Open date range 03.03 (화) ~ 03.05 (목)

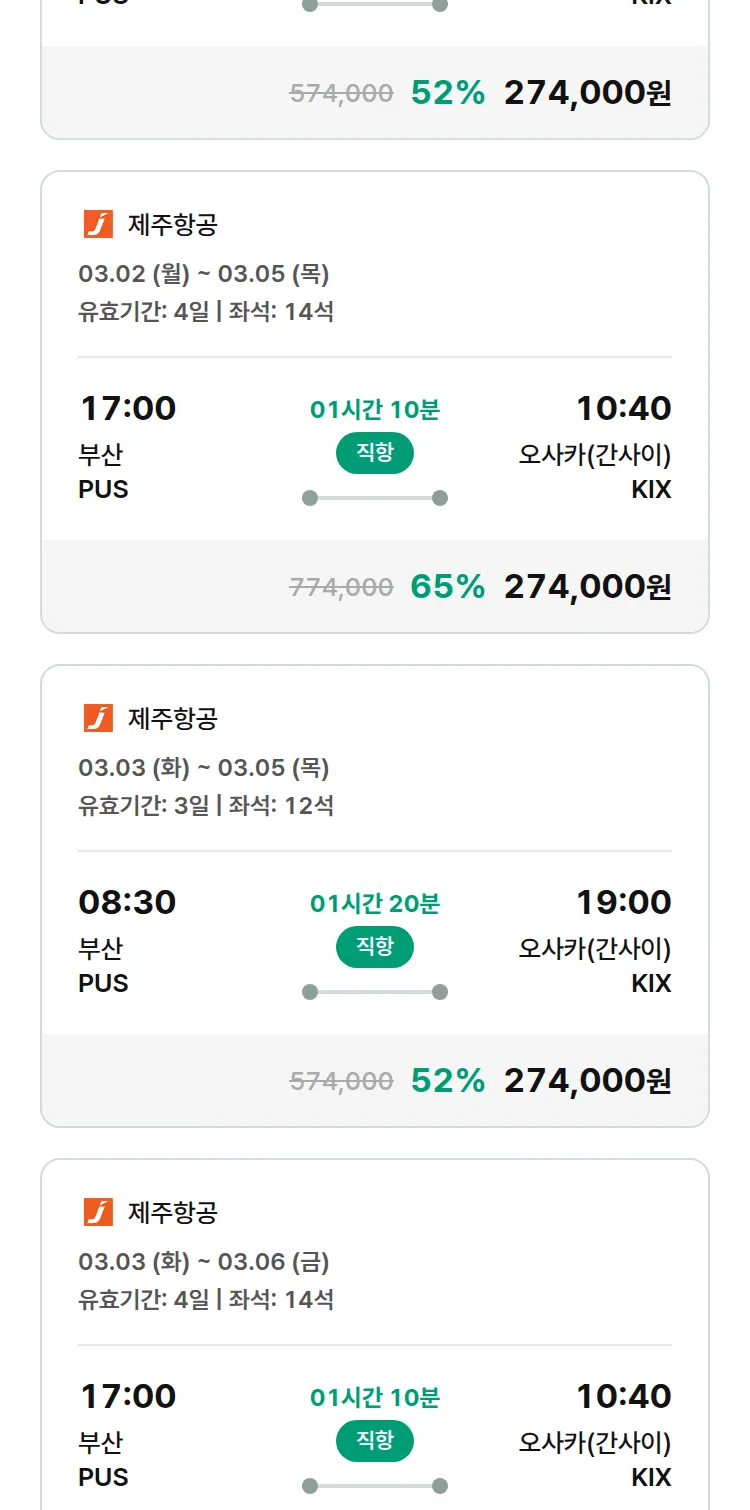point(204,768)
